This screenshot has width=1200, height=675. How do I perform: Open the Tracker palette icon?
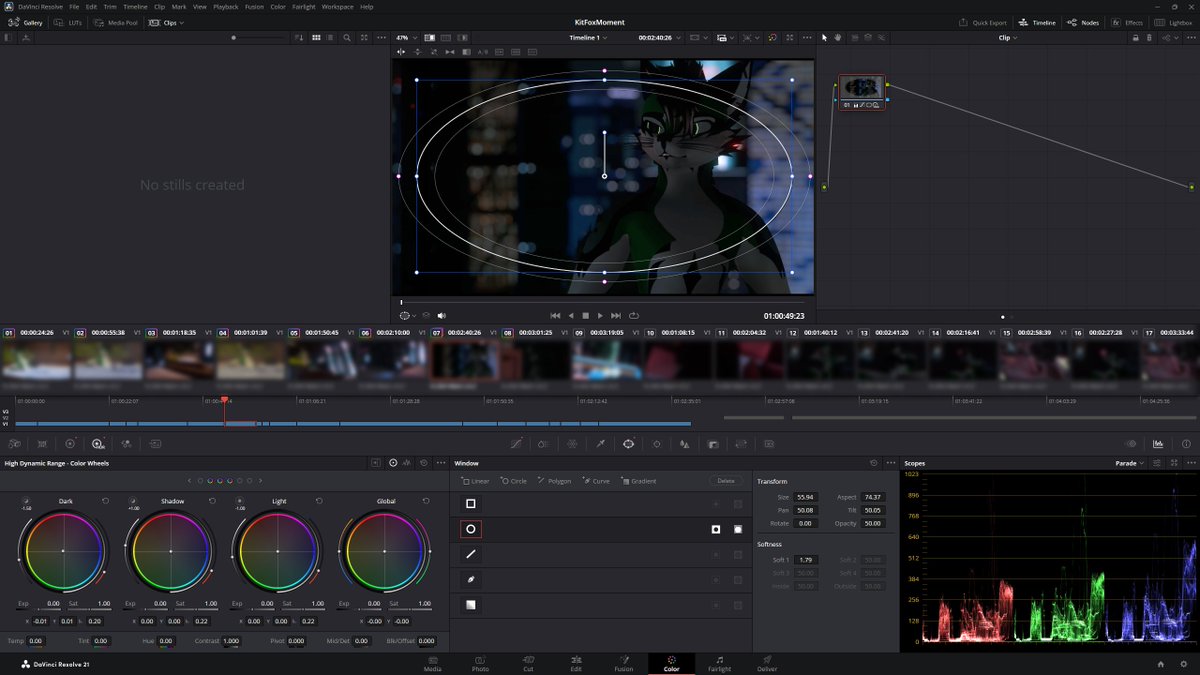657,443
